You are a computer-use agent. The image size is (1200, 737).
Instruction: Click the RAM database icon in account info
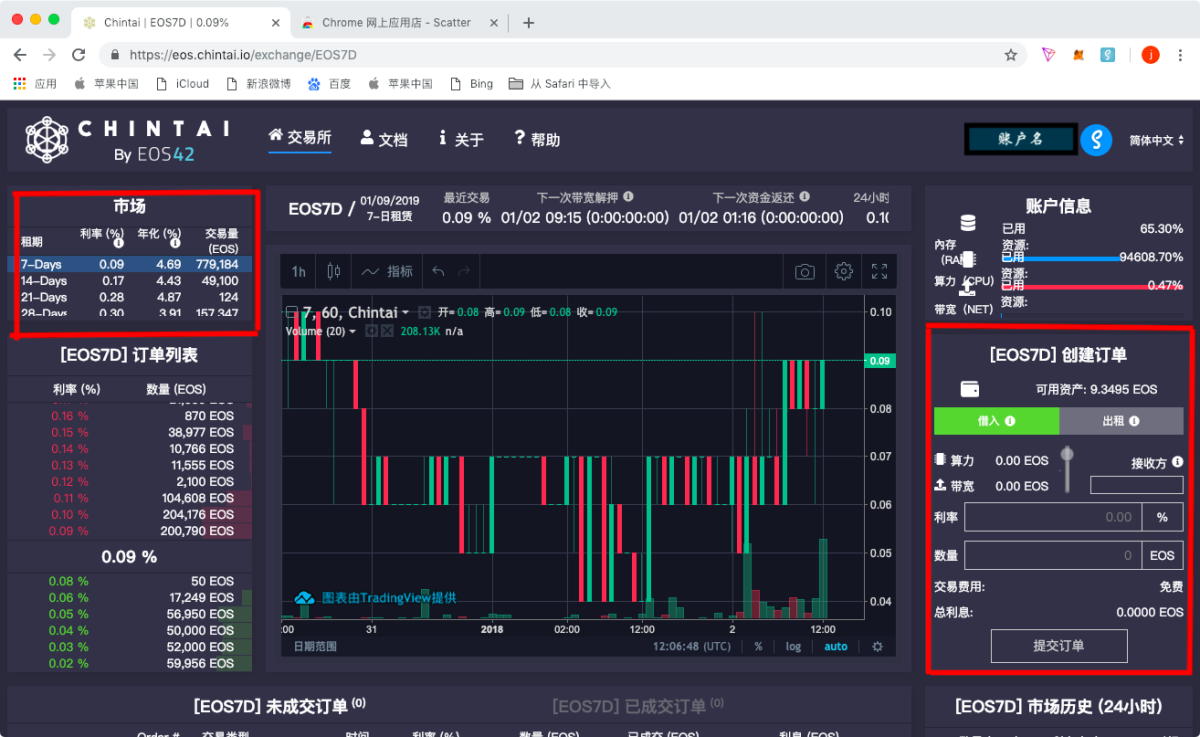(967, 223)
